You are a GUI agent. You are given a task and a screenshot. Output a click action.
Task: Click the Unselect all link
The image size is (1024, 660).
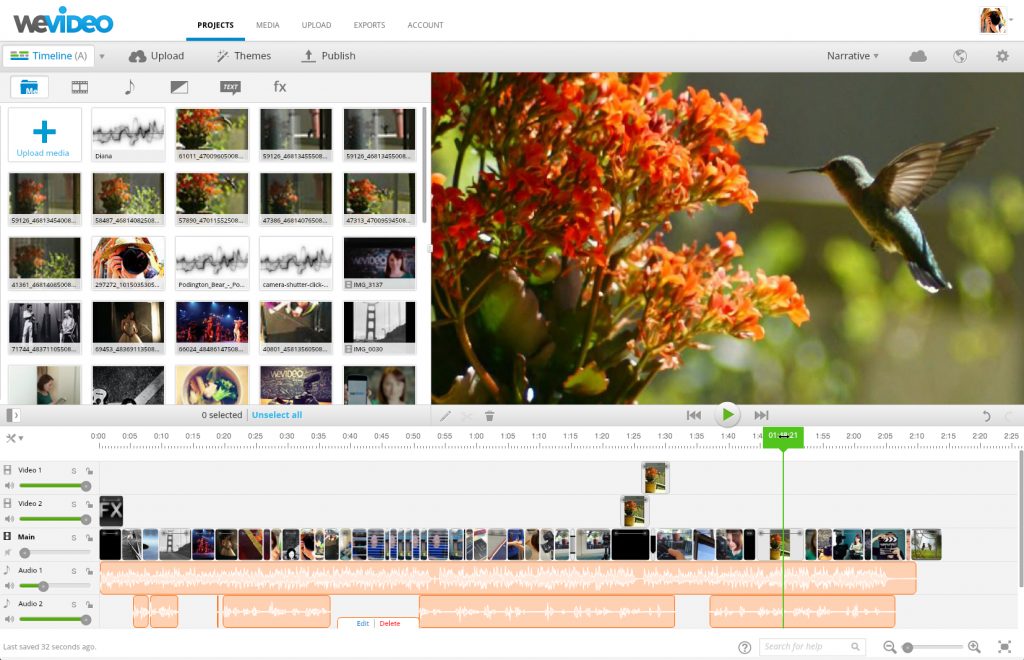(277, 415)
